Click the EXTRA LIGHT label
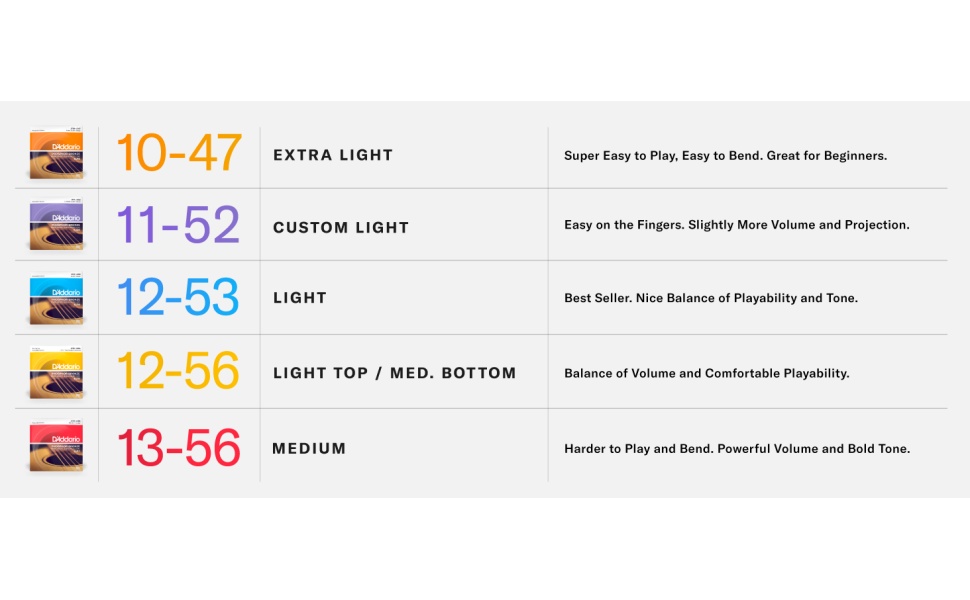Image resolution: width=970 pixels, height=600 pixels. click(333, 156)
